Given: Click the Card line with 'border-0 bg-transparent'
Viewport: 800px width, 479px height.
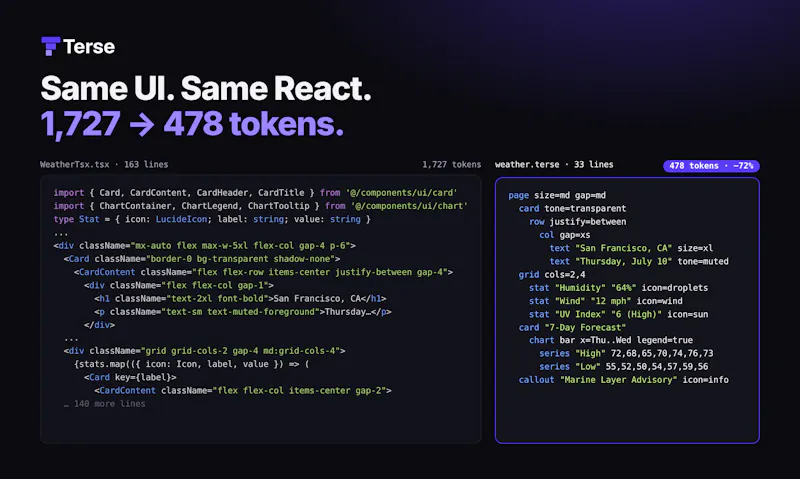Looking at the screenshot, I should point(202,259).
